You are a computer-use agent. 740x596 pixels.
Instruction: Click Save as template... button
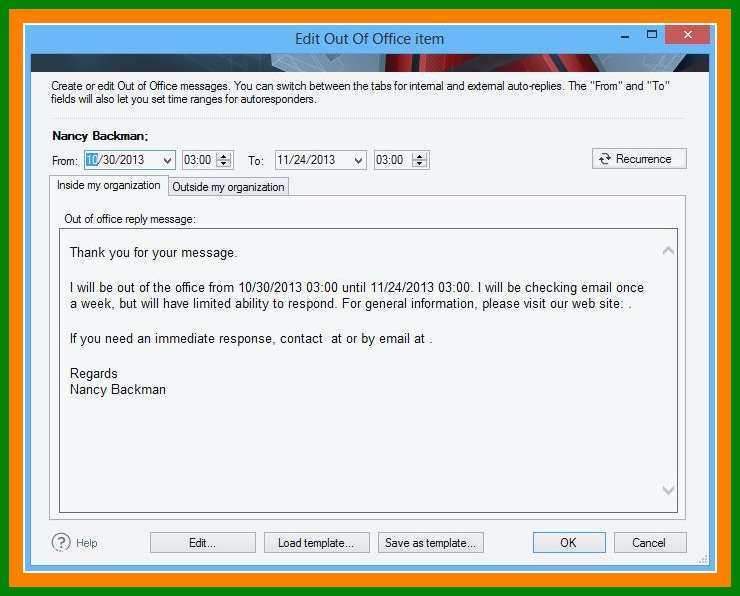click(430, 543)
